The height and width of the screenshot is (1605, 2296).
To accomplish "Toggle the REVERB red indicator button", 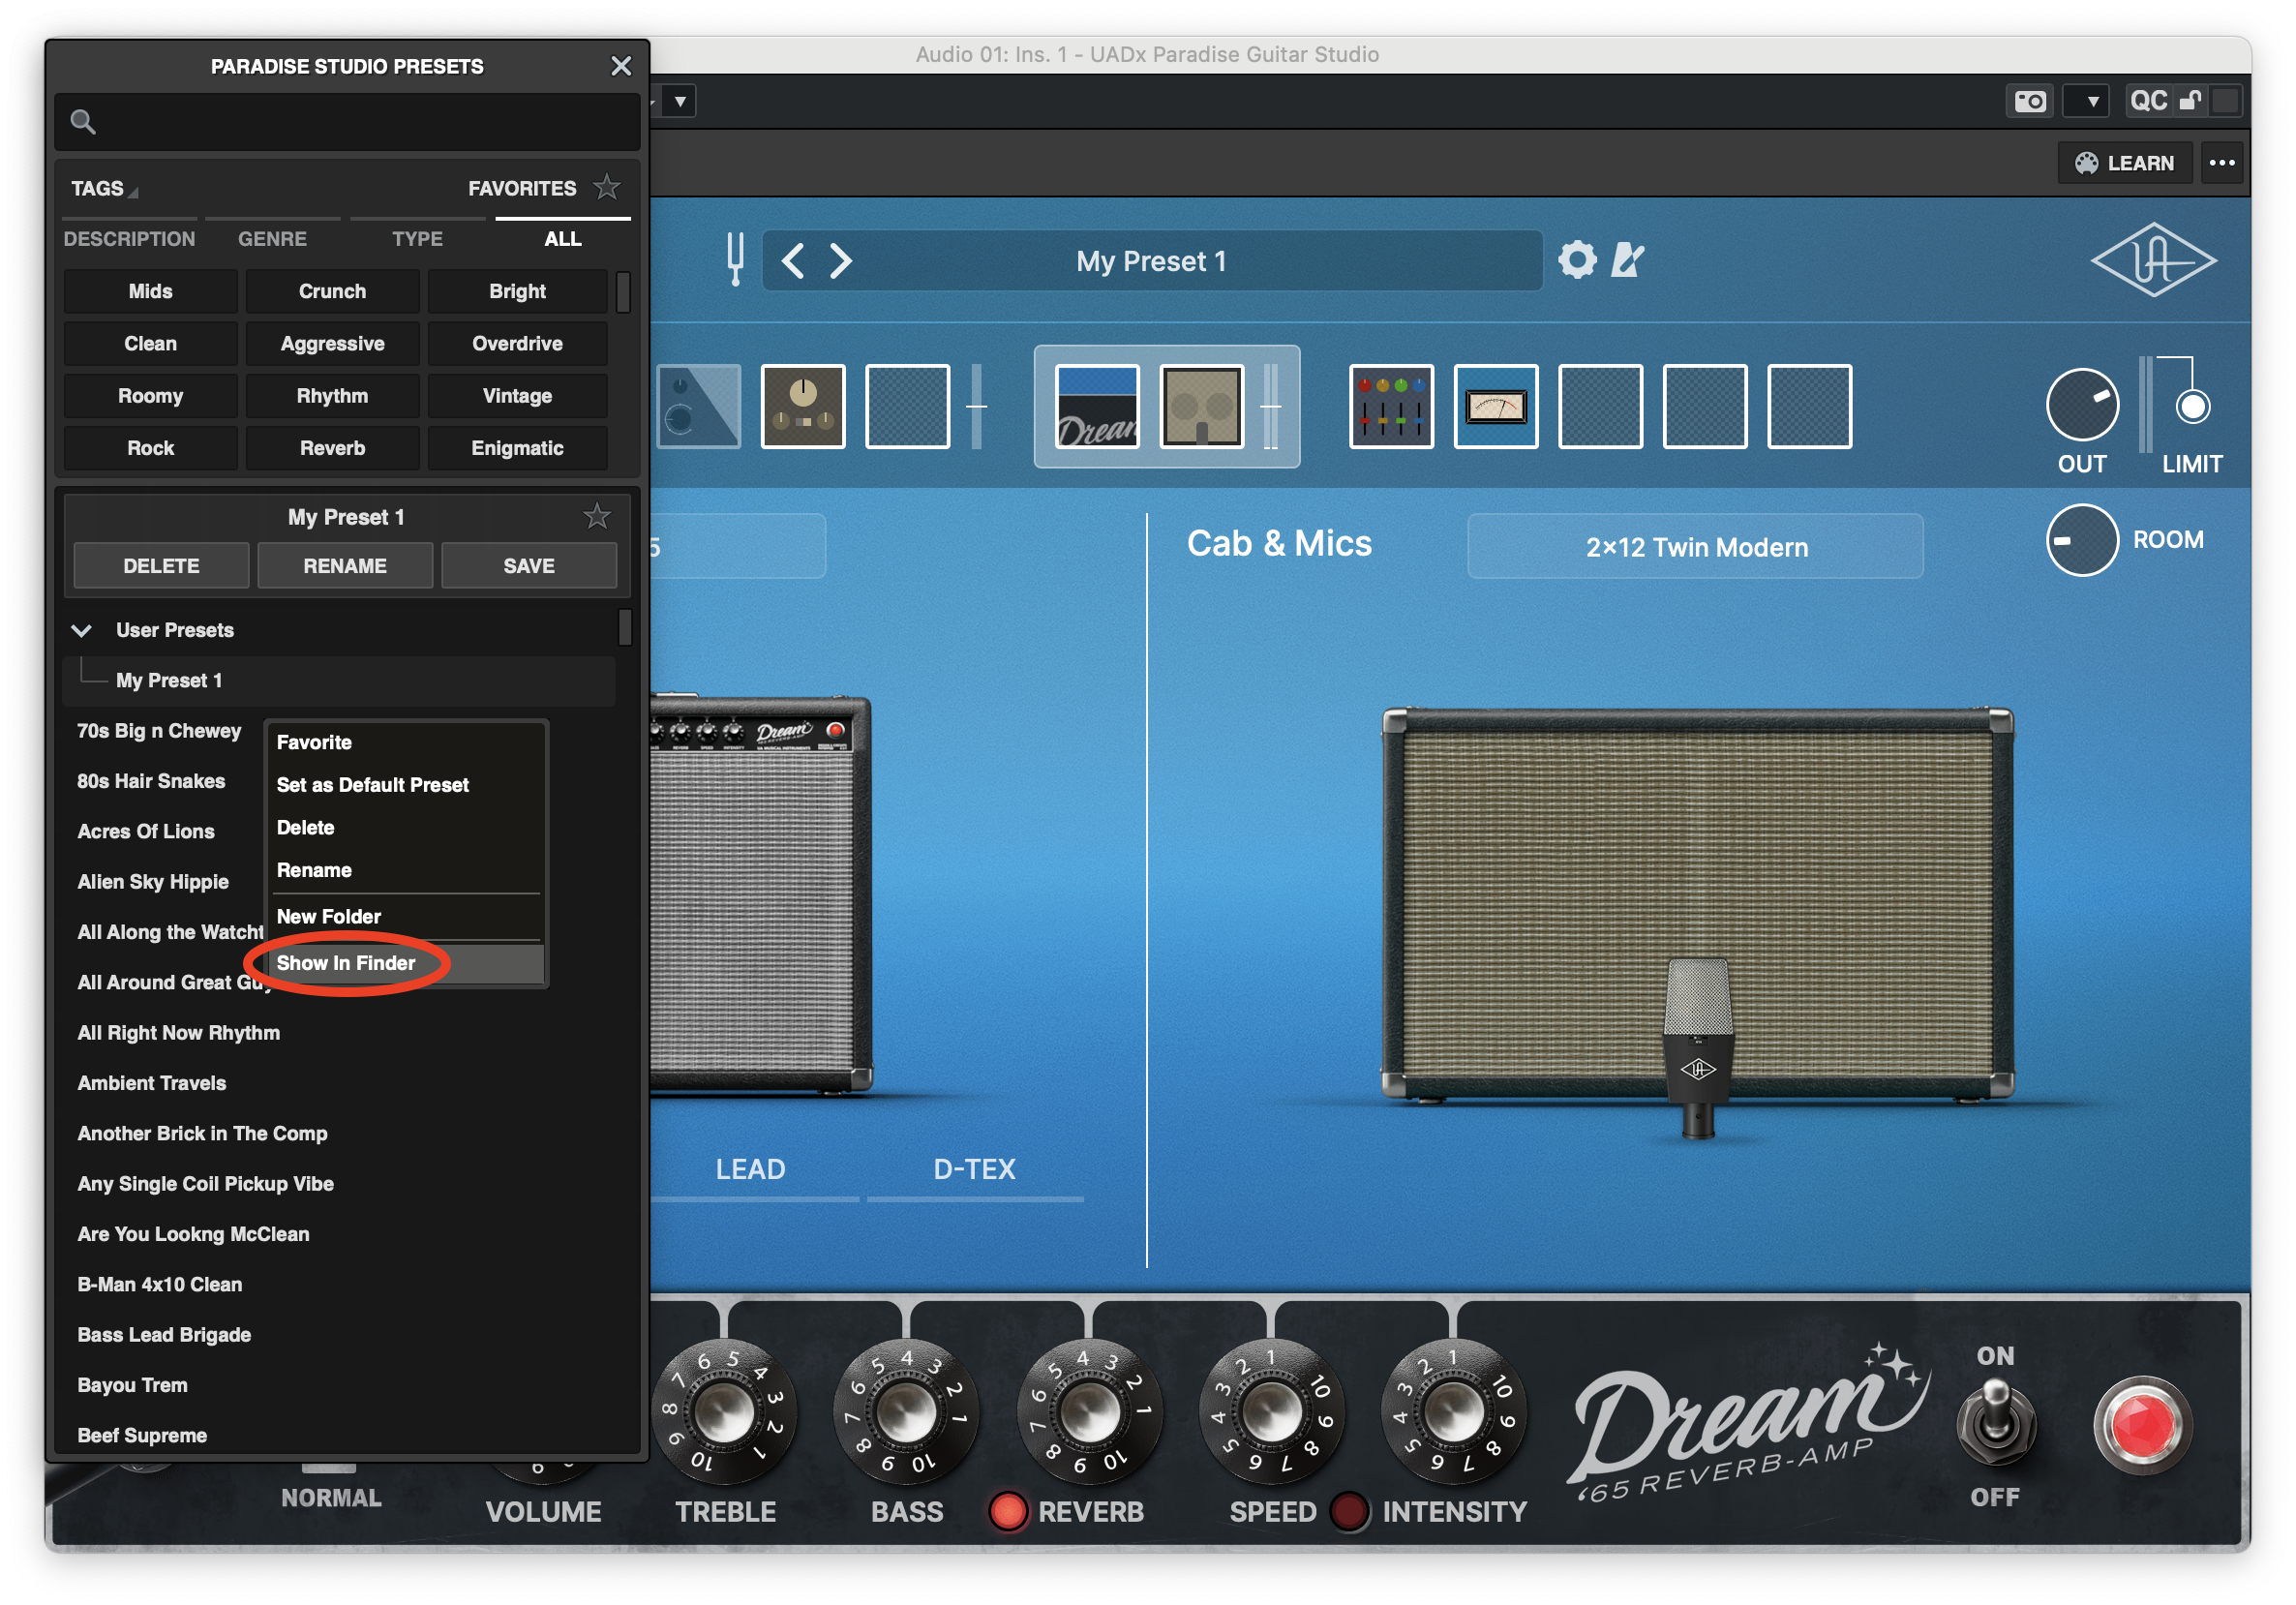I will [1007, 1511].
